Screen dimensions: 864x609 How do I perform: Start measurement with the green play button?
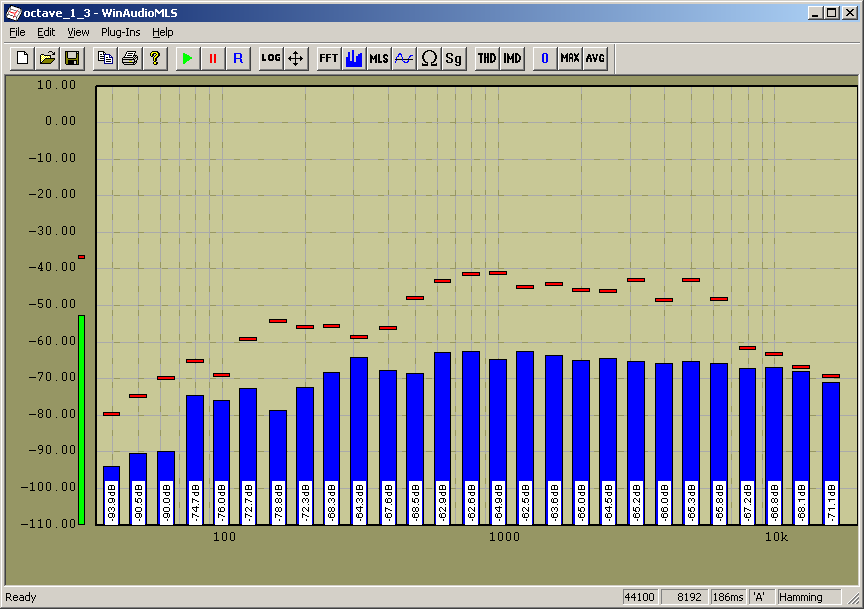tap(187, 58)
